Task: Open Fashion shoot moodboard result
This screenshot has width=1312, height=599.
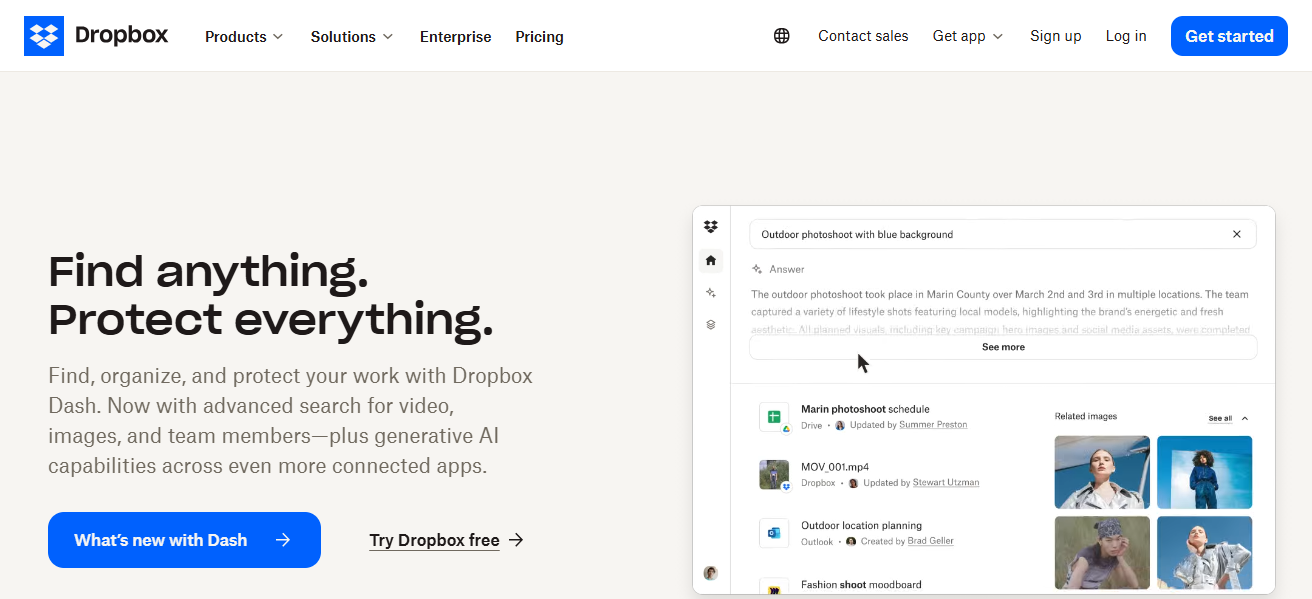Action: coord(861,585)
